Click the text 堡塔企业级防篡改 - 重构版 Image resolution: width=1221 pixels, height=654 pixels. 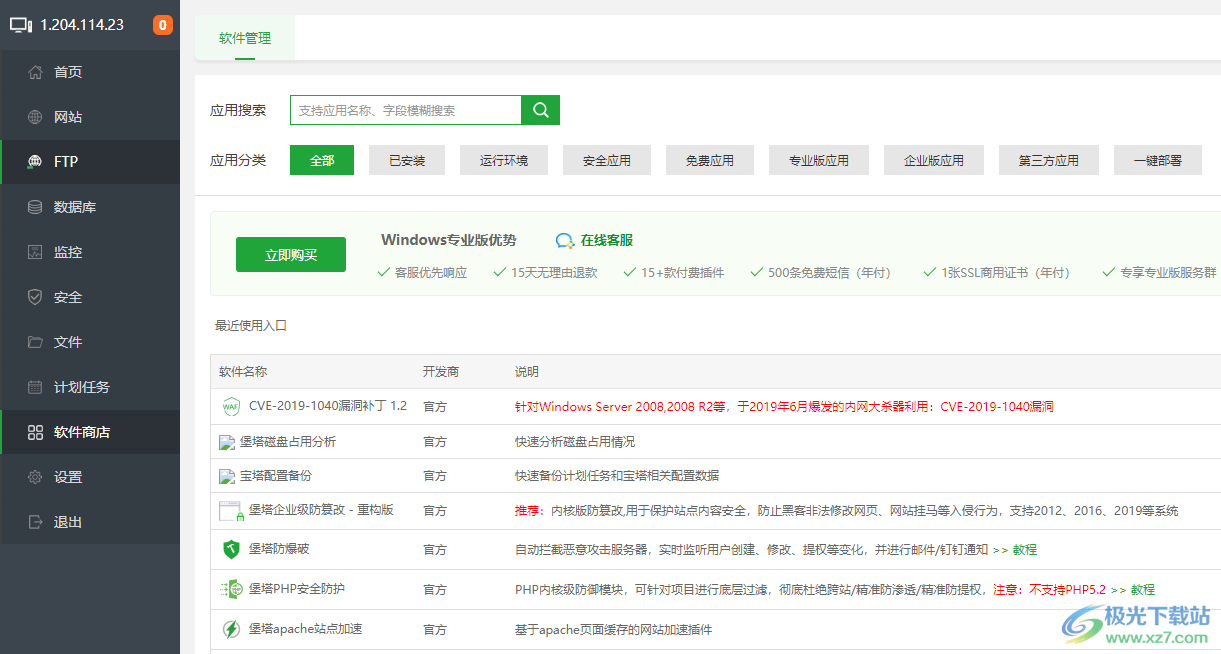click(321, 509)
